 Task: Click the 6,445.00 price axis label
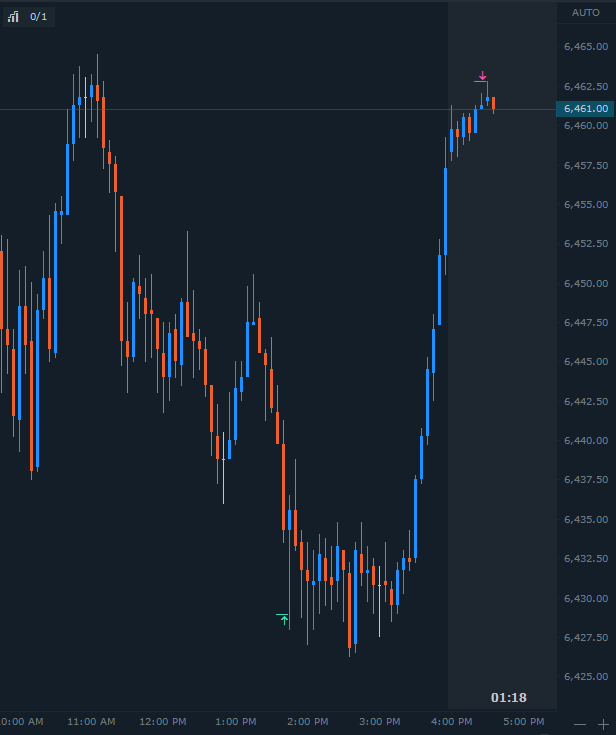pos(586,361)
